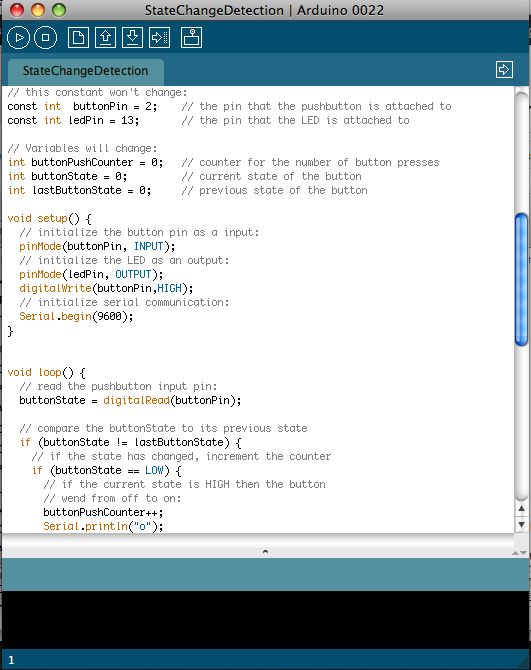Collapse editor using small divider up arrow

tap(516, 553)
